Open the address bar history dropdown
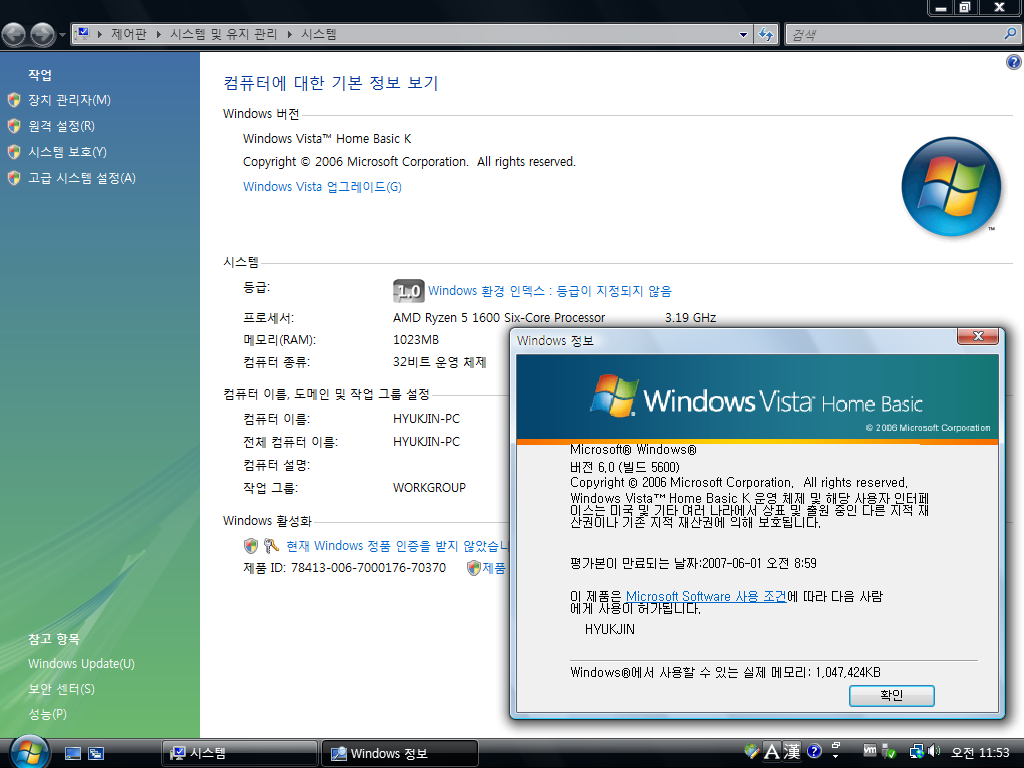Image resolution: width=1024 pixels, height=768 pixels. [x=743, y=35]
